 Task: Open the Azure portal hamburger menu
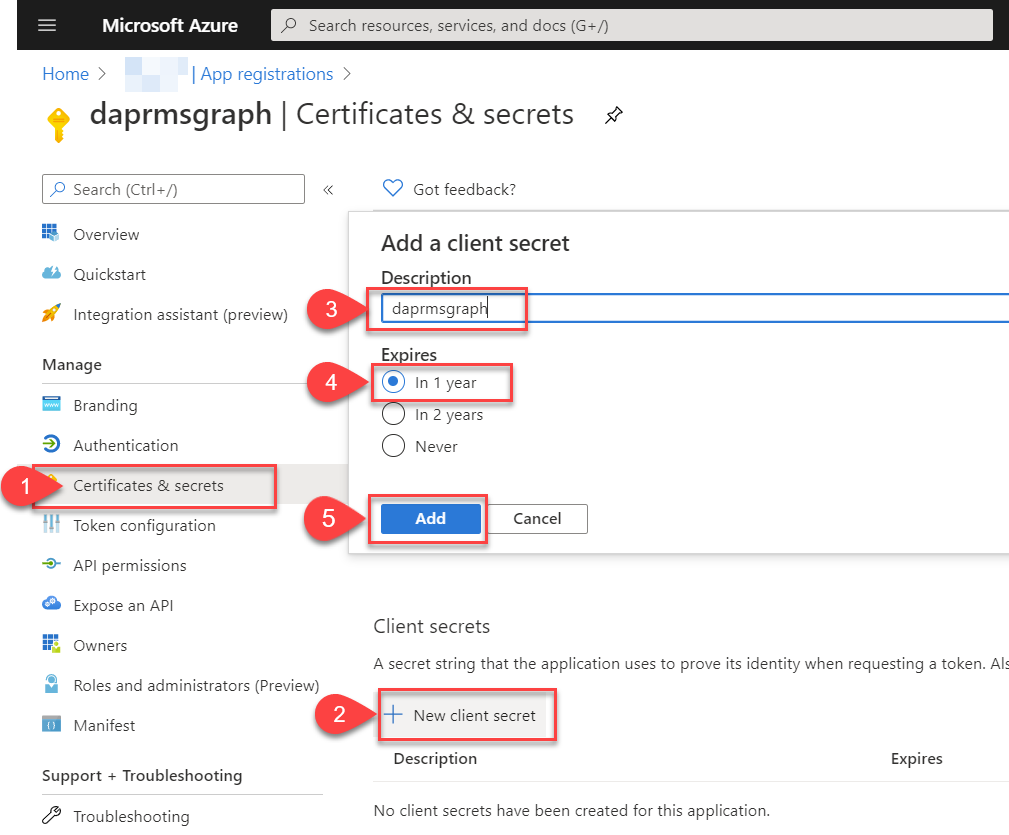click(47, 25)
